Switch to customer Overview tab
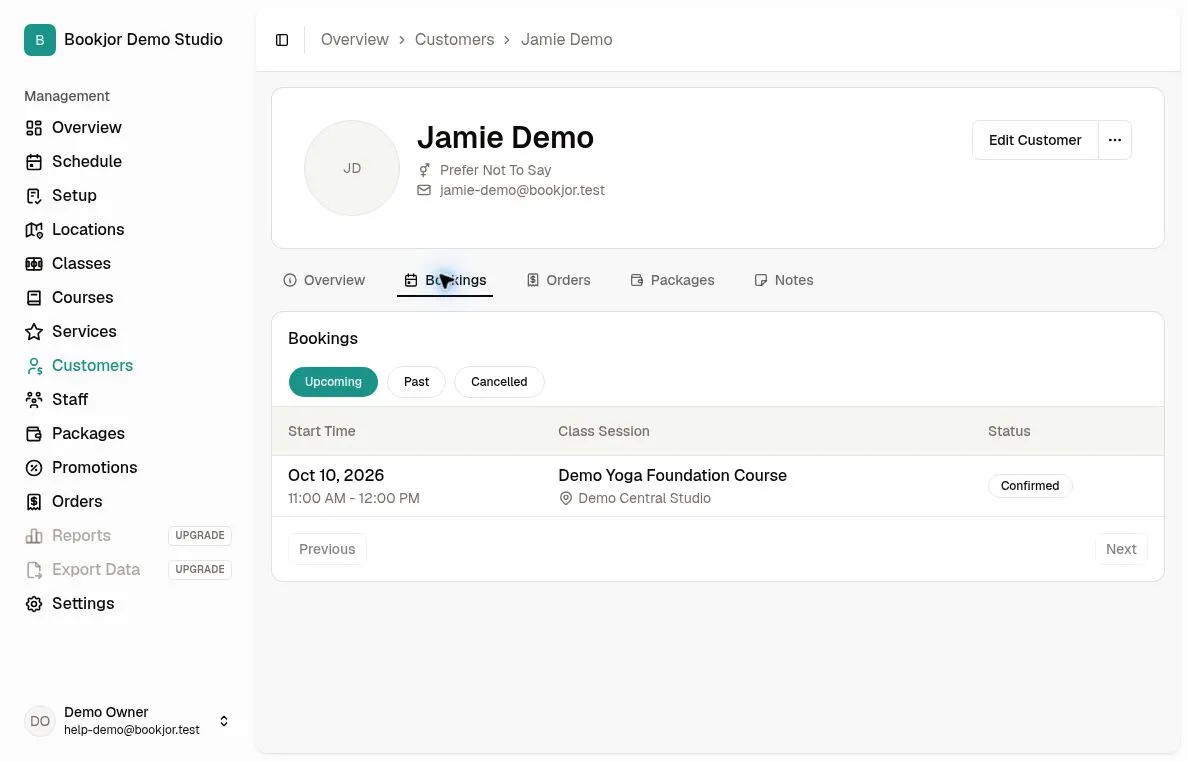The width and height of the screenshot is (1188, 761). [324, 280]
